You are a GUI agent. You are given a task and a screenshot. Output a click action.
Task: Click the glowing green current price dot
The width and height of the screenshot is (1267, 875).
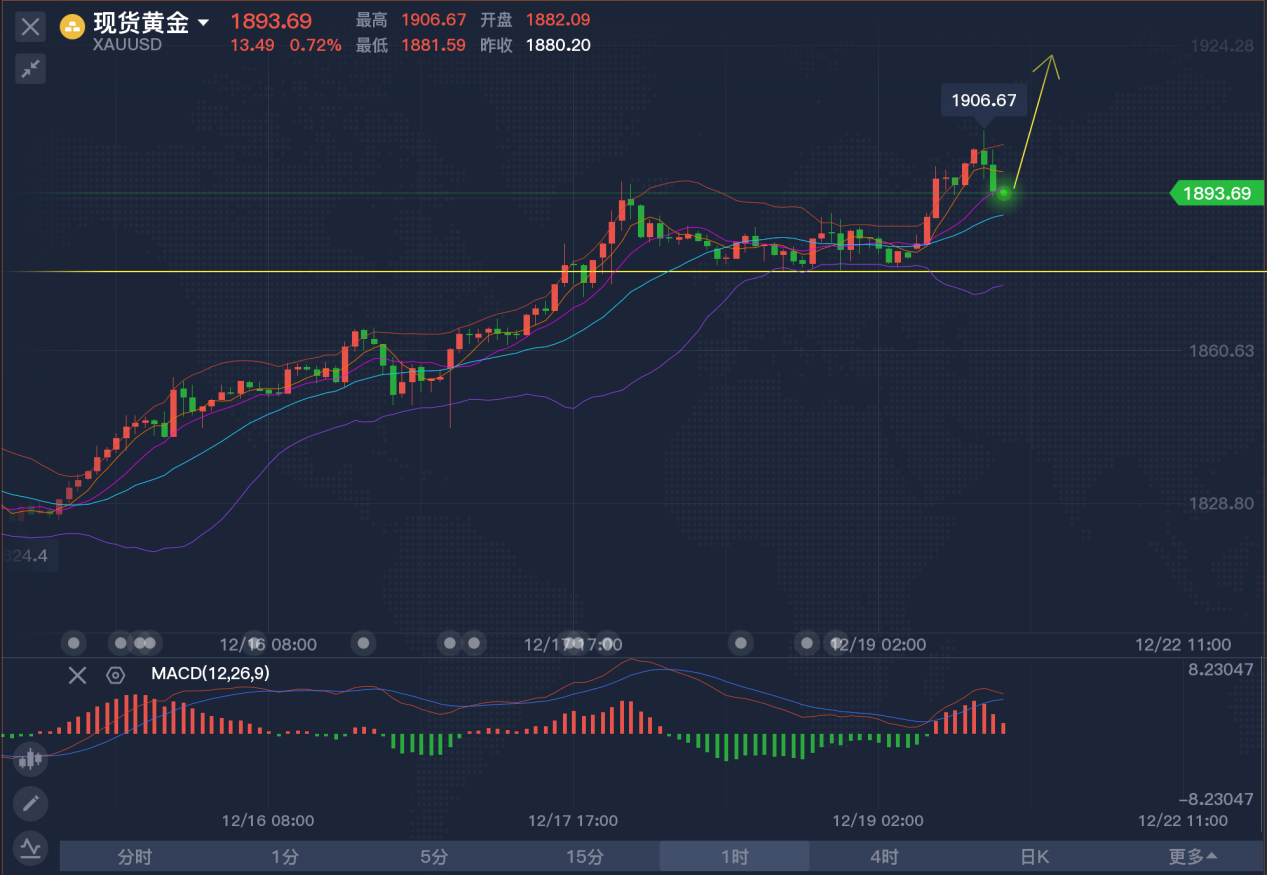[x=1004, y=192]
